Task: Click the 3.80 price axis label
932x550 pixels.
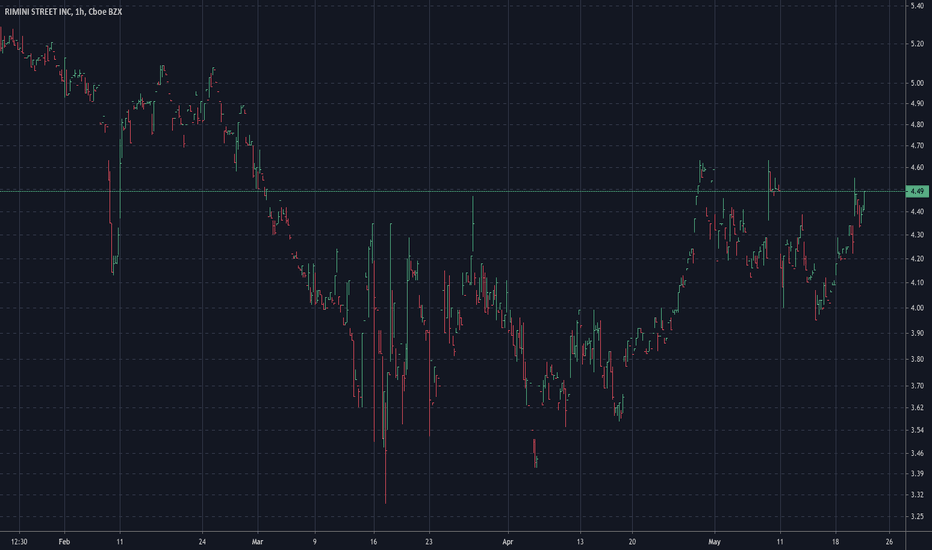Action: (917, 359)
